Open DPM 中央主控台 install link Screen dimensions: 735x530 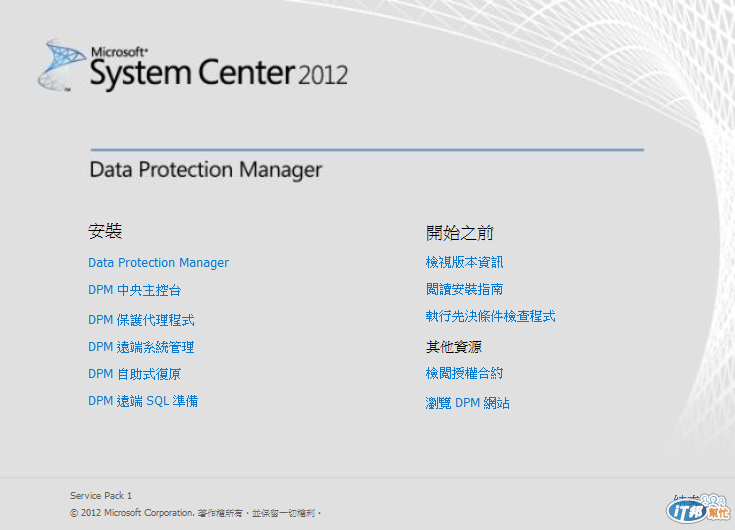[x=134, y=290]
